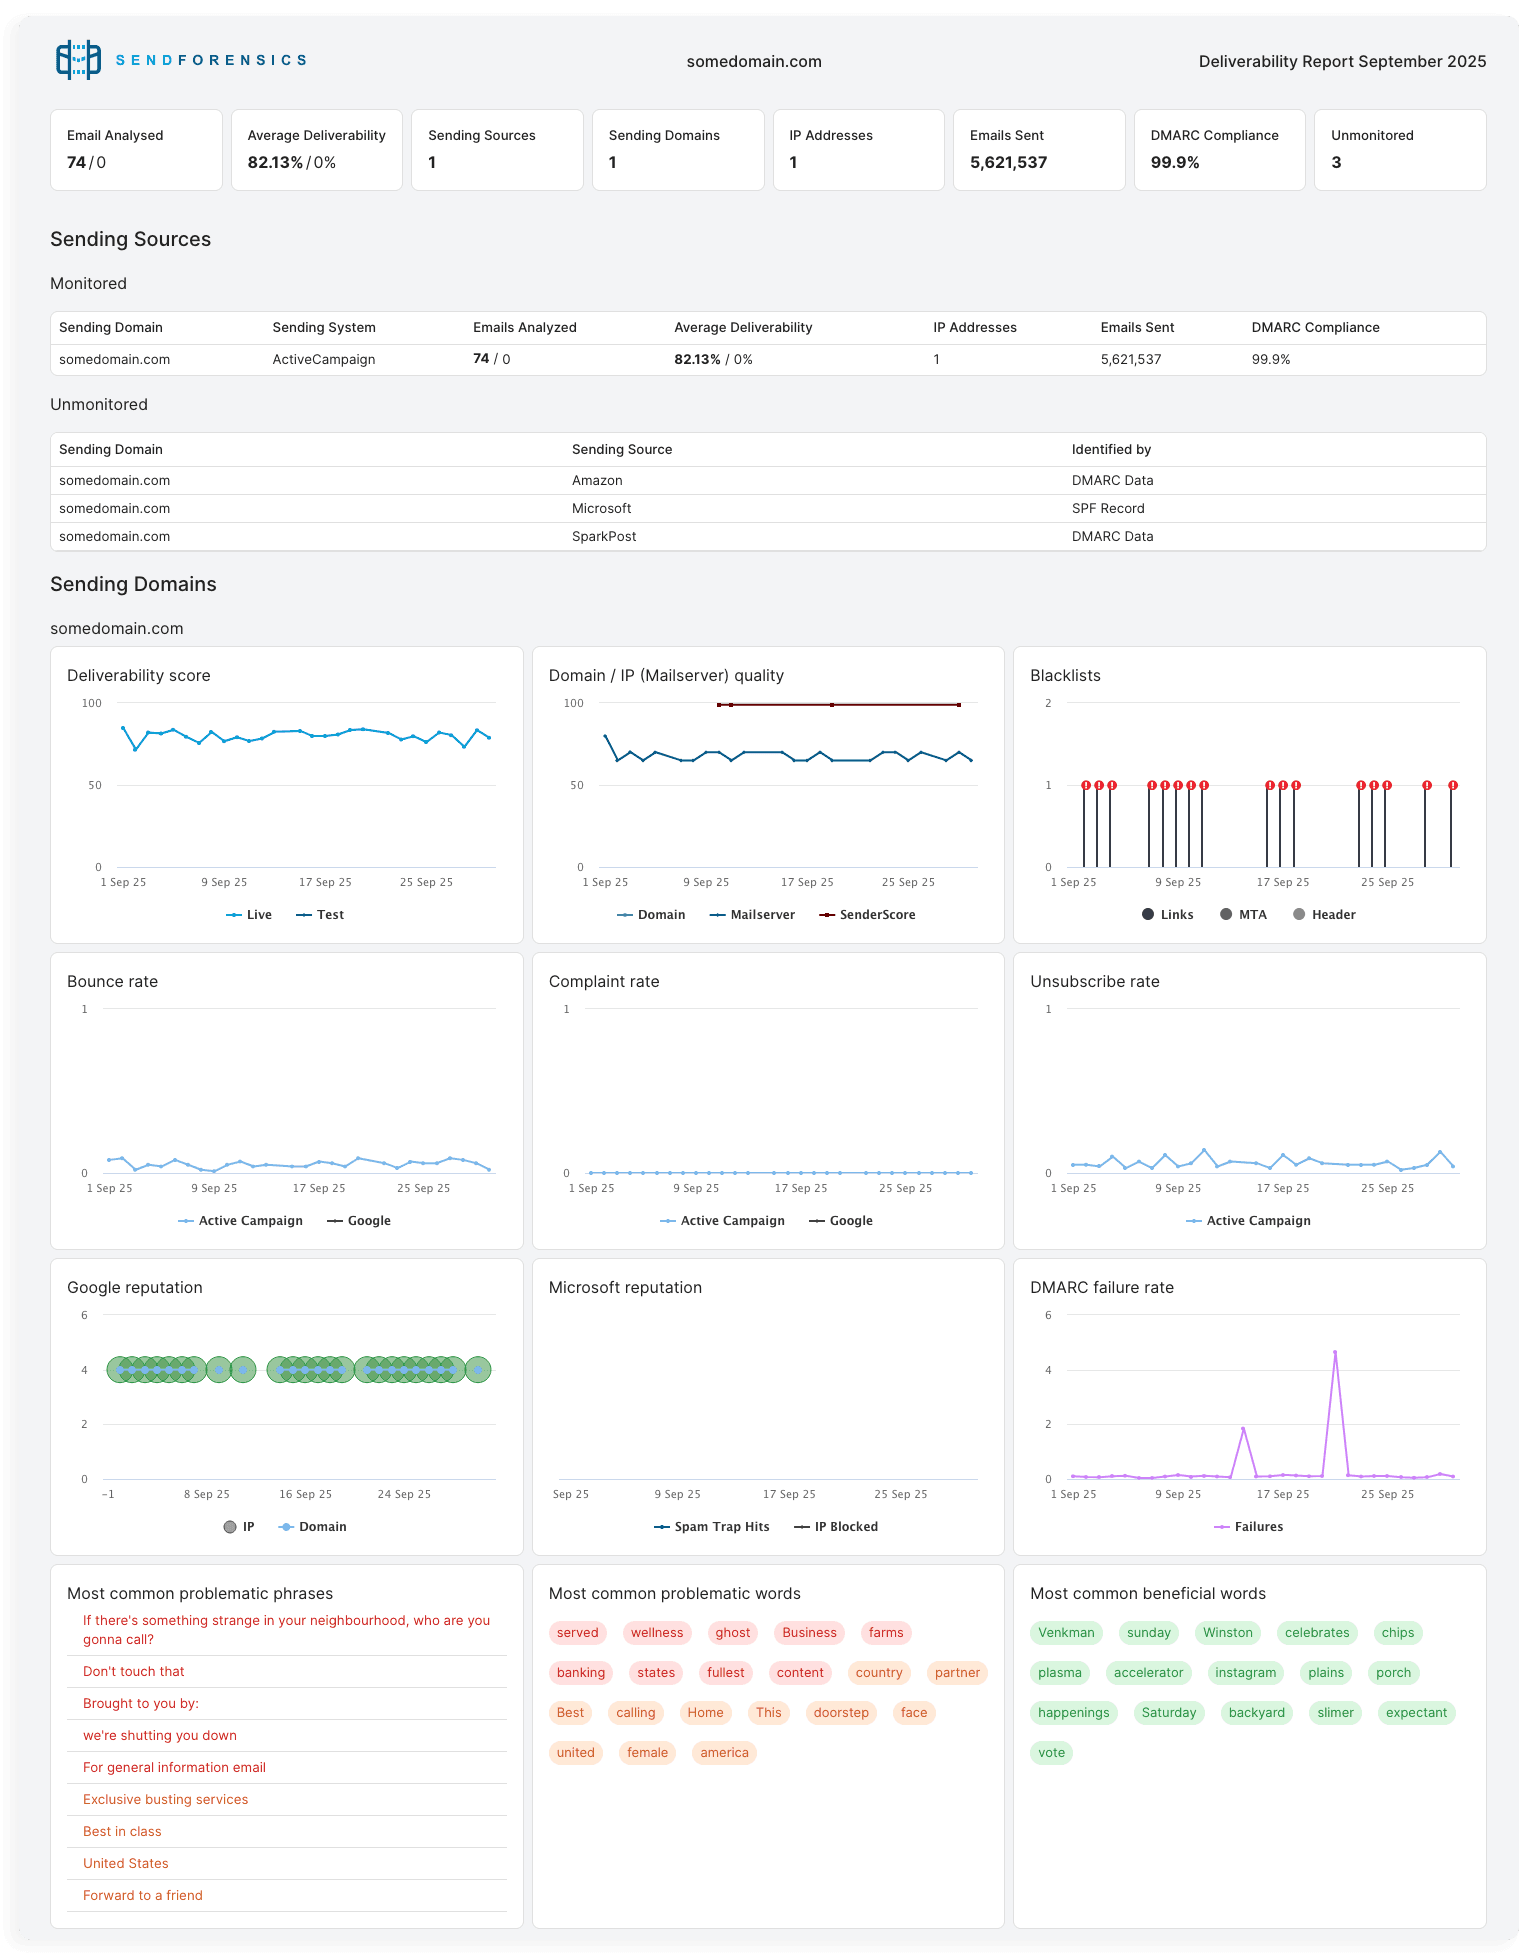This screenshot has width=1536, height=1956.
Task: Click the IP Blocked legend marker
Action: (x=802, y=1527)
